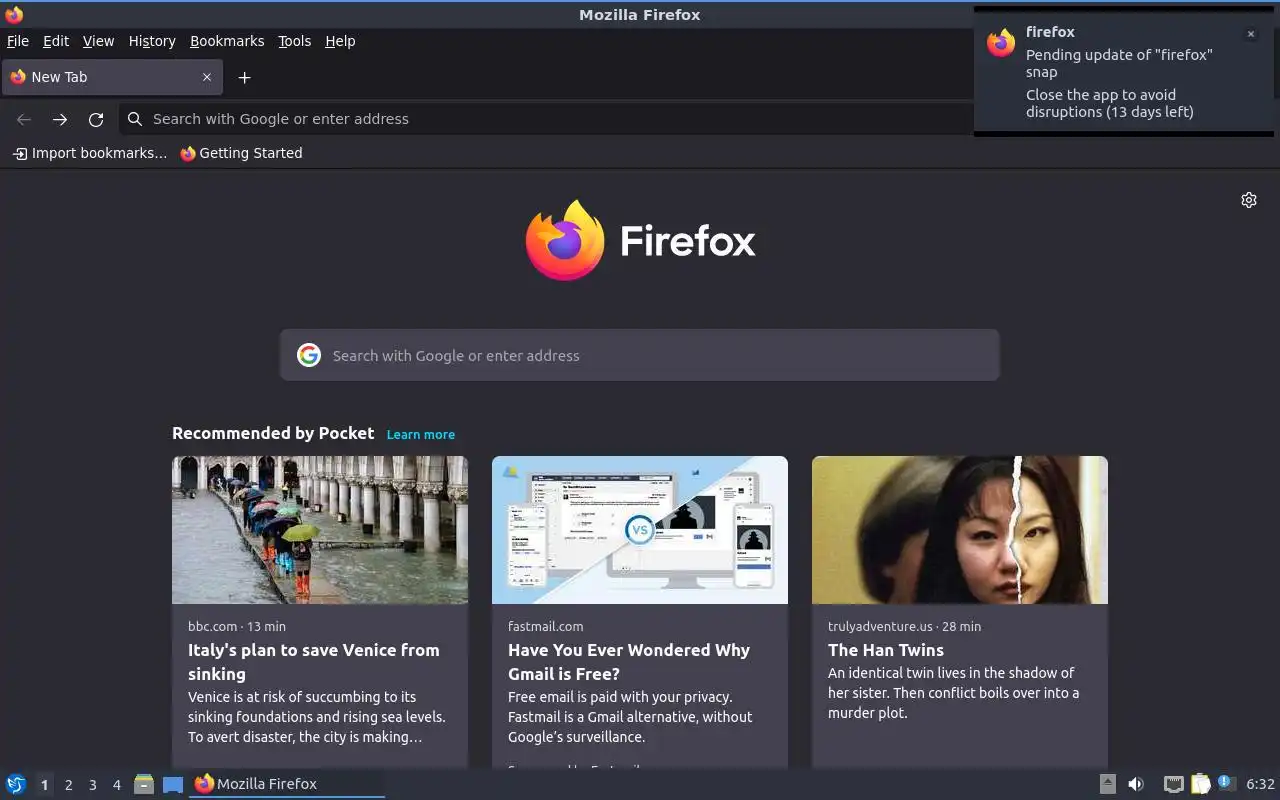Viewport: 1280px width, 800px height.
Task: Open the File menu
Action: pyautogui.click(x=18, y=41)
